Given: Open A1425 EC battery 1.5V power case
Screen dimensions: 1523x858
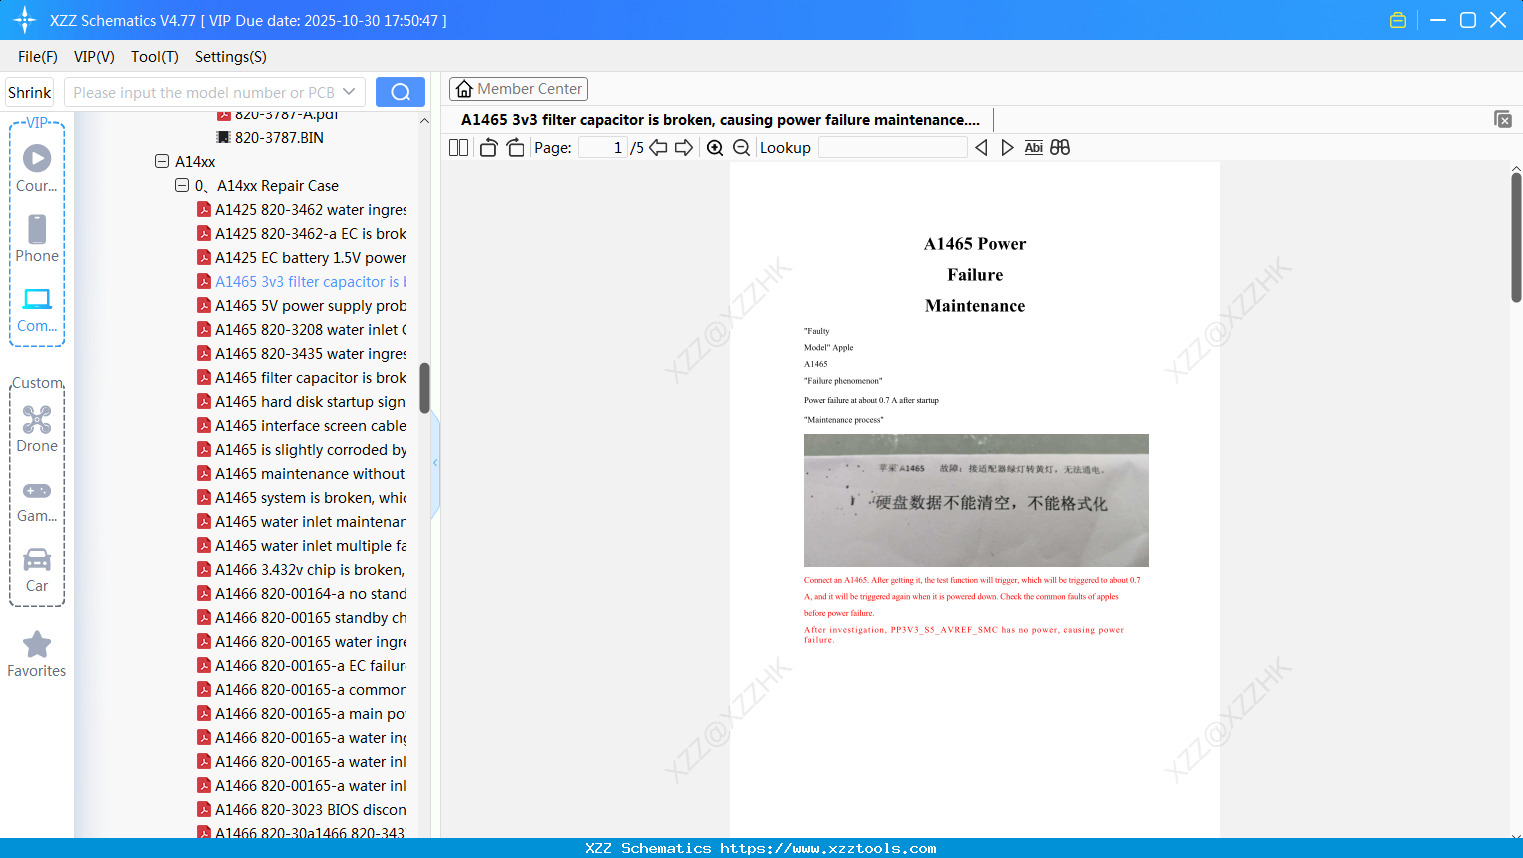Looking at the screenshot, I should point(301,258).
